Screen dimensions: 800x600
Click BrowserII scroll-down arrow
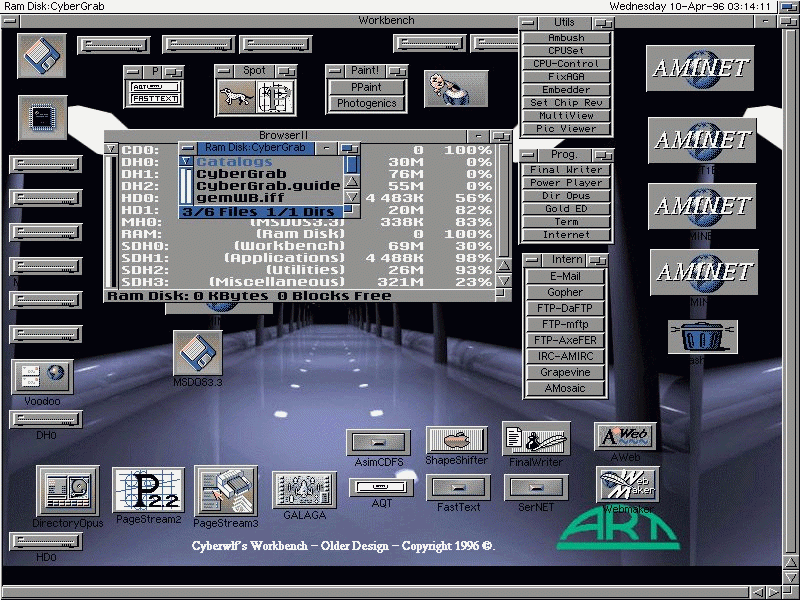coord(504,281)
